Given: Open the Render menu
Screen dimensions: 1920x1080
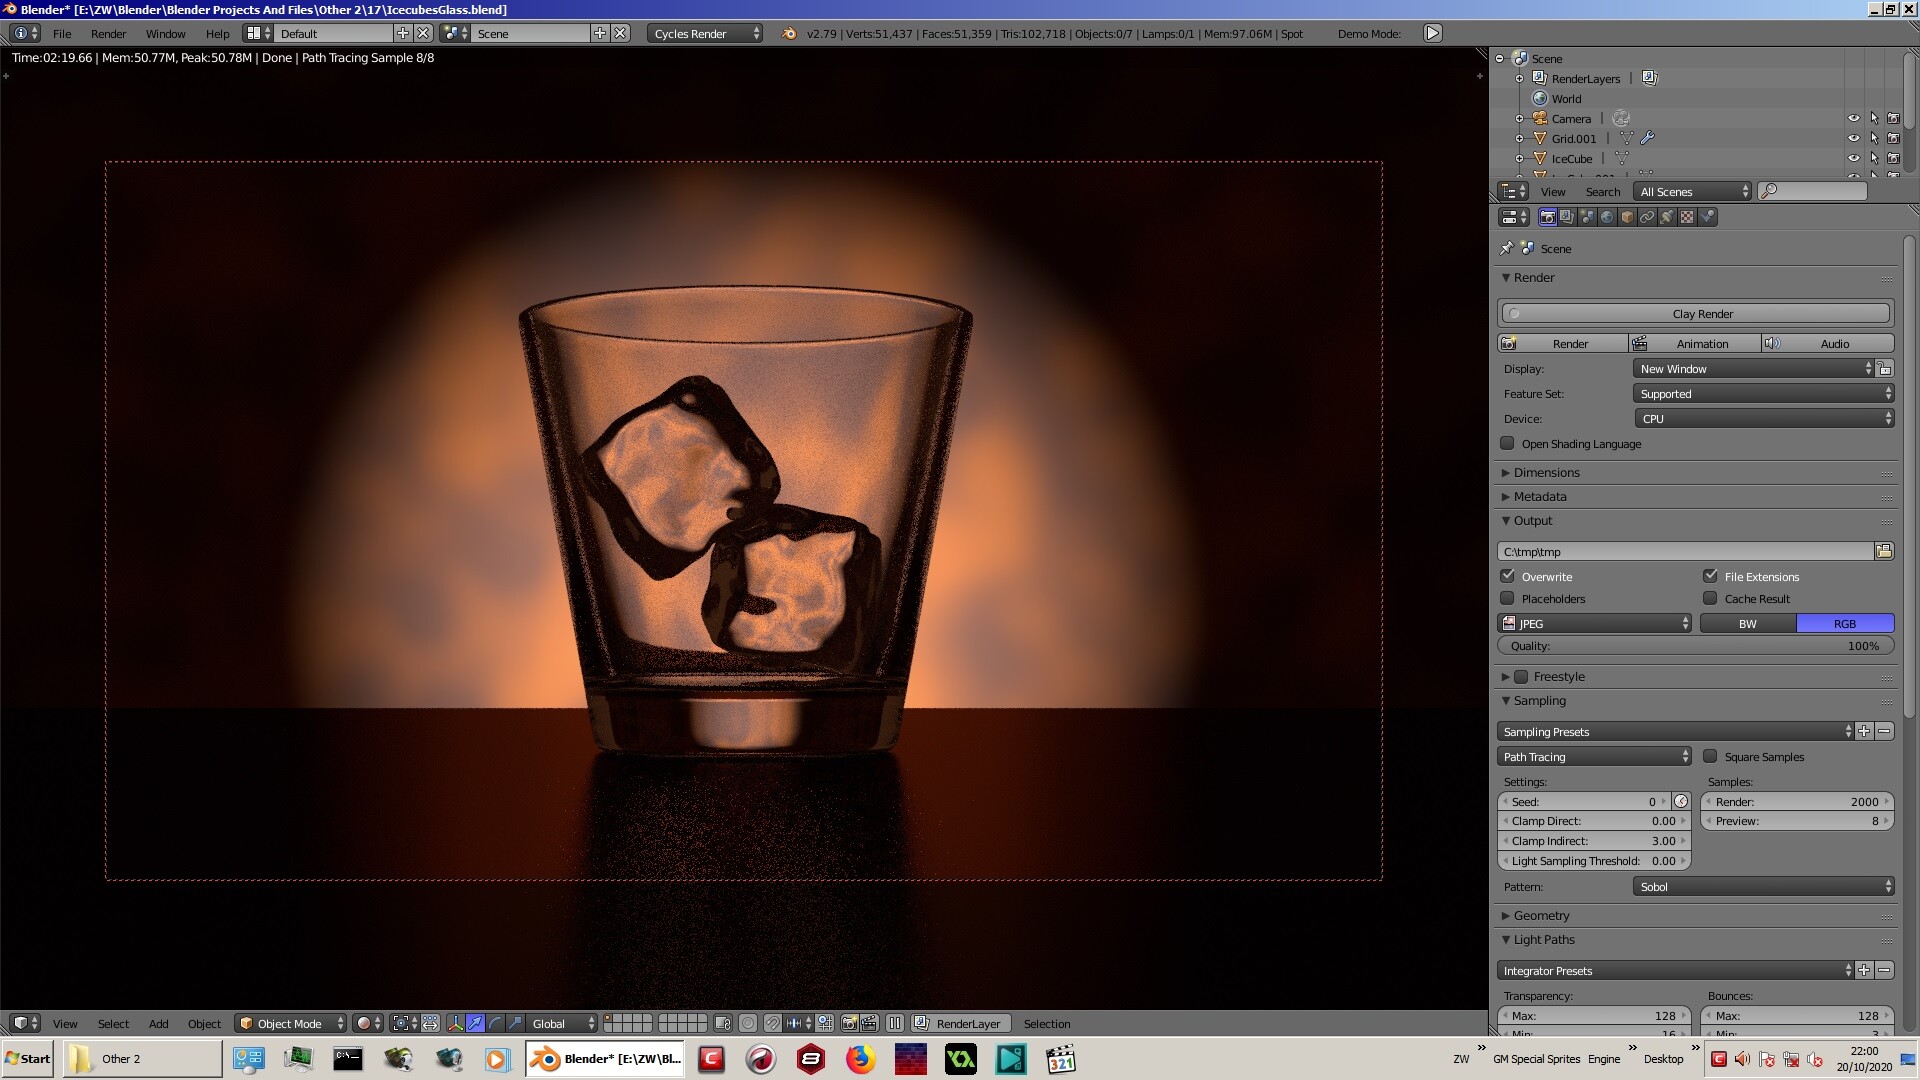Looking at the screenshot, I should (108, 33).
